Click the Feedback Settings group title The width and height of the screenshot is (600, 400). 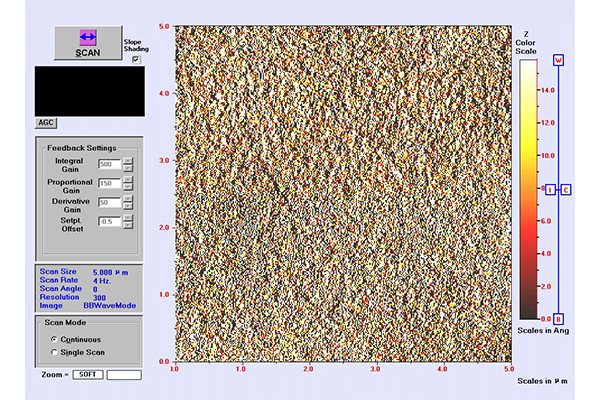[82, 148]
